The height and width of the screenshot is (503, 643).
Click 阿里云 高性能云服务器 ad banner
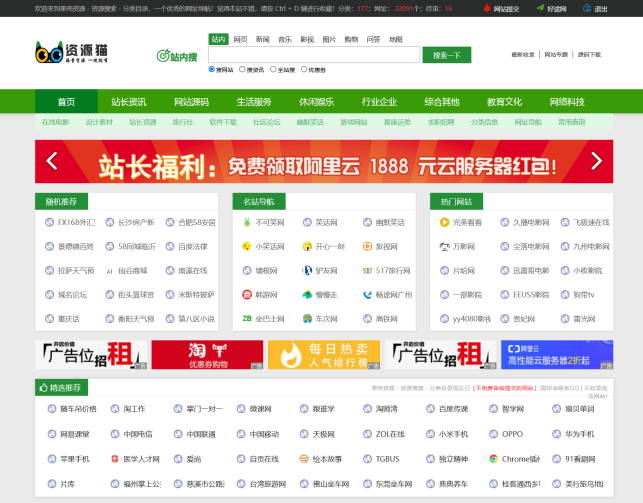[x=557, y=354]
